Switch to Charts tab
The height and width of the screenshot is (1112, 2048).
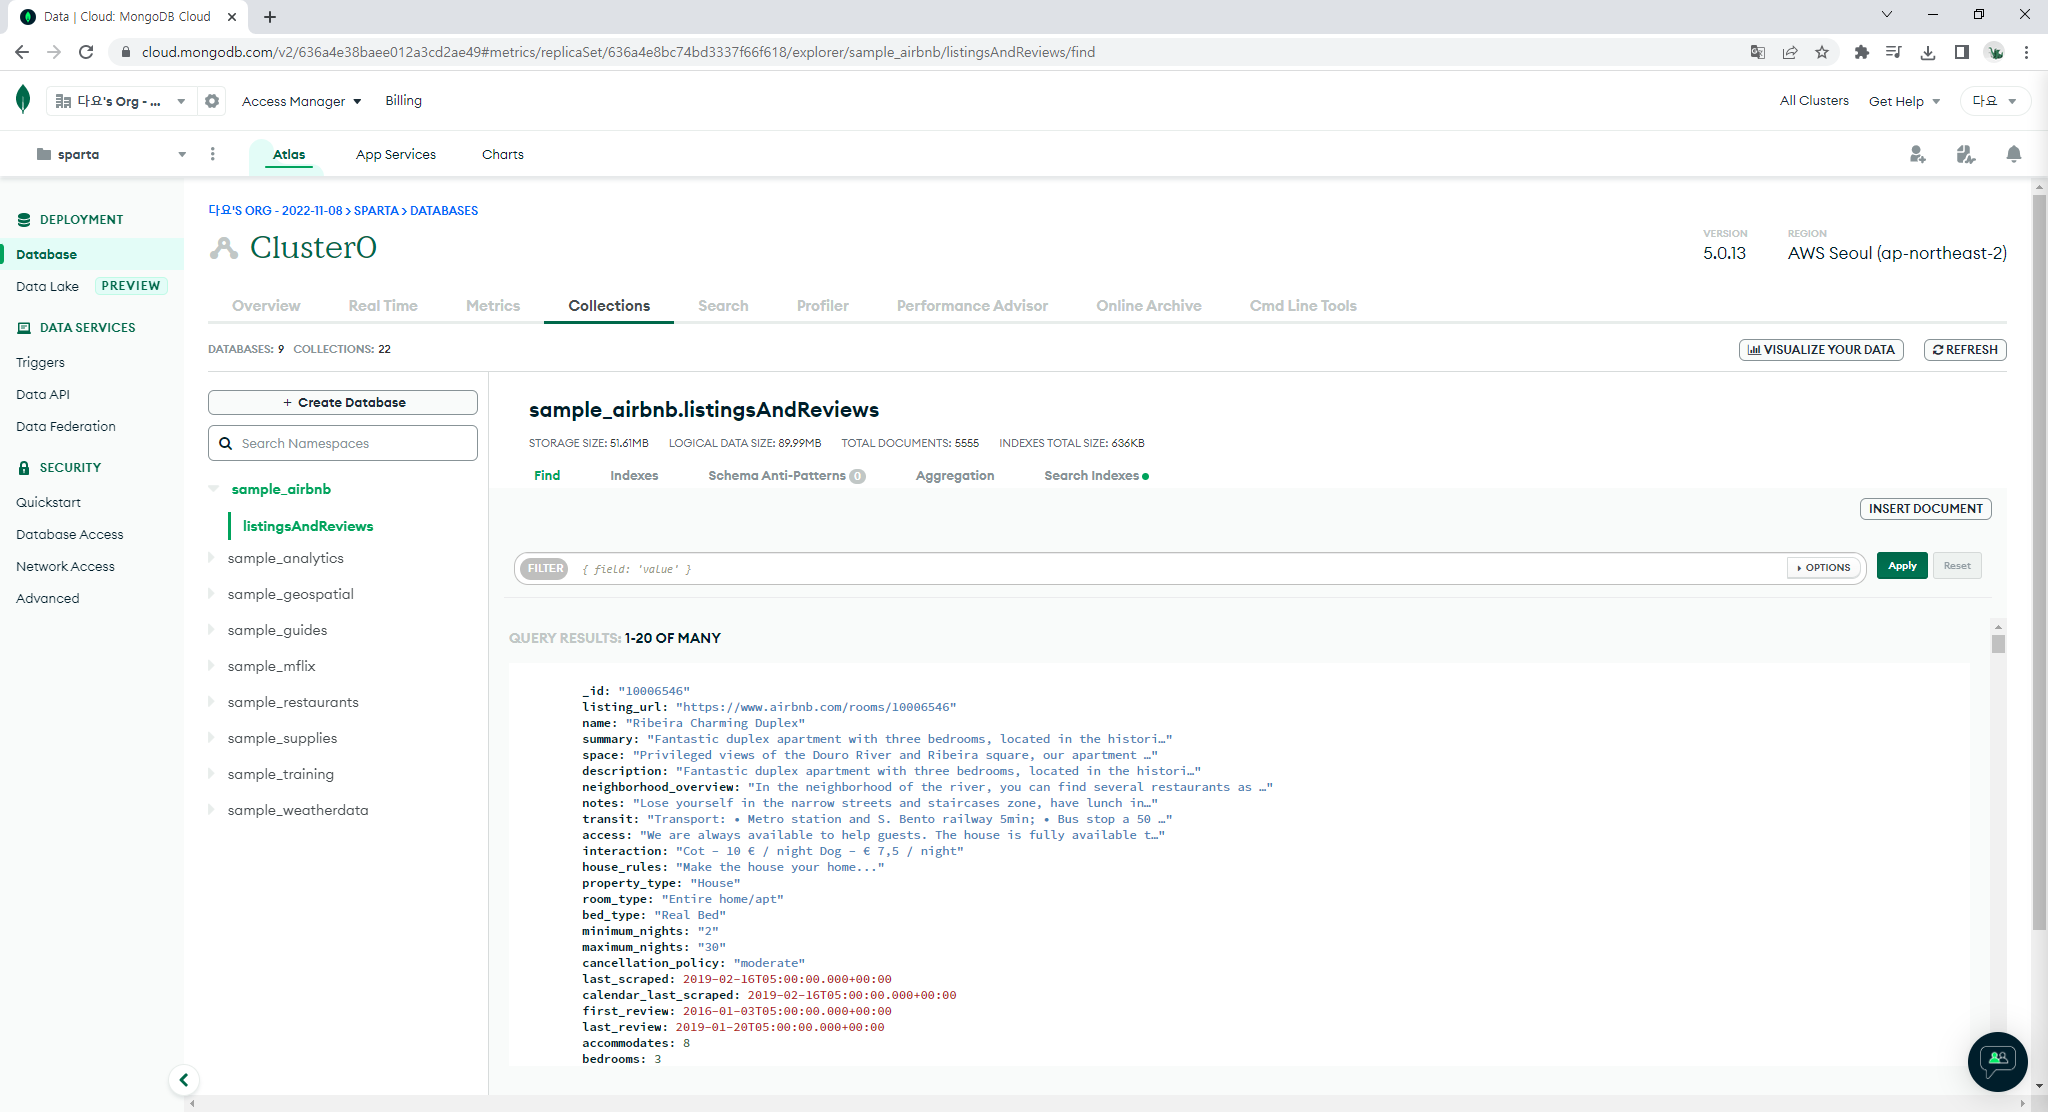503,154
